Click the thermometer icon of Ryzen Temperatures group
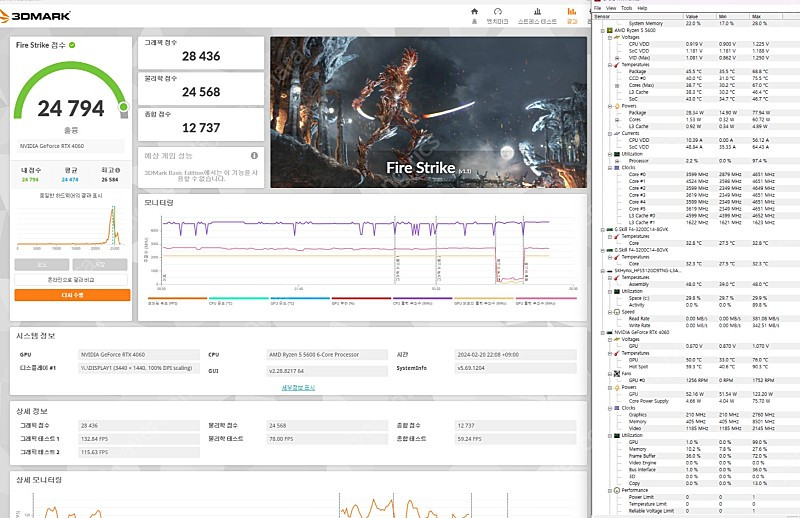 (616, 65)
